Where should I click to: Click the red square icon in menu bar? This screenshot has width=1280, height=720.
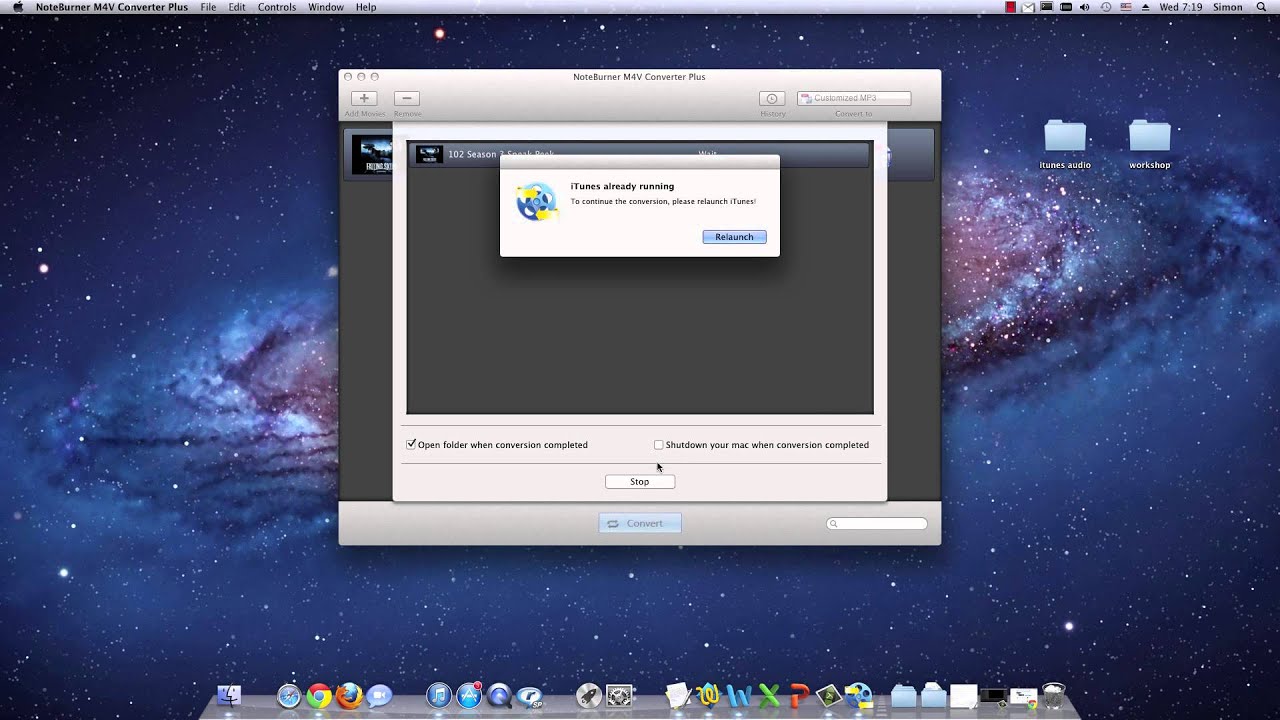coord(1011,7)
